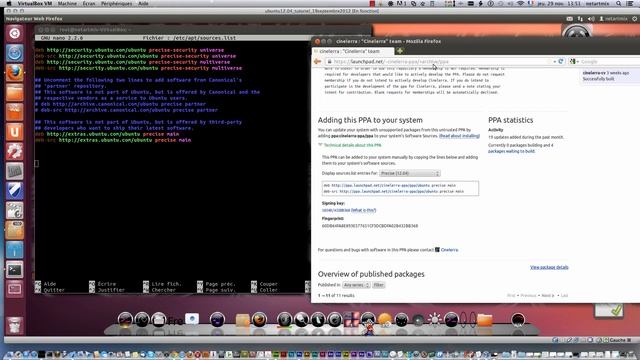Click the sources.list entries text box

[400, 188]
